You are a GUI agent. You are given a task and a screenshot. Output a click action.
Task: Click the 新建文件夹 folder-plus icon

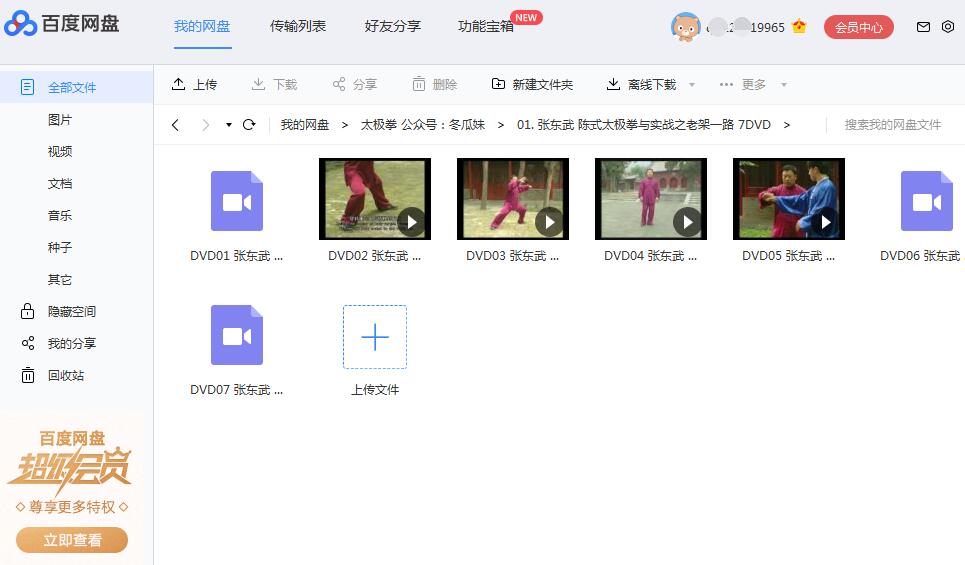click(x=499, y=84)
